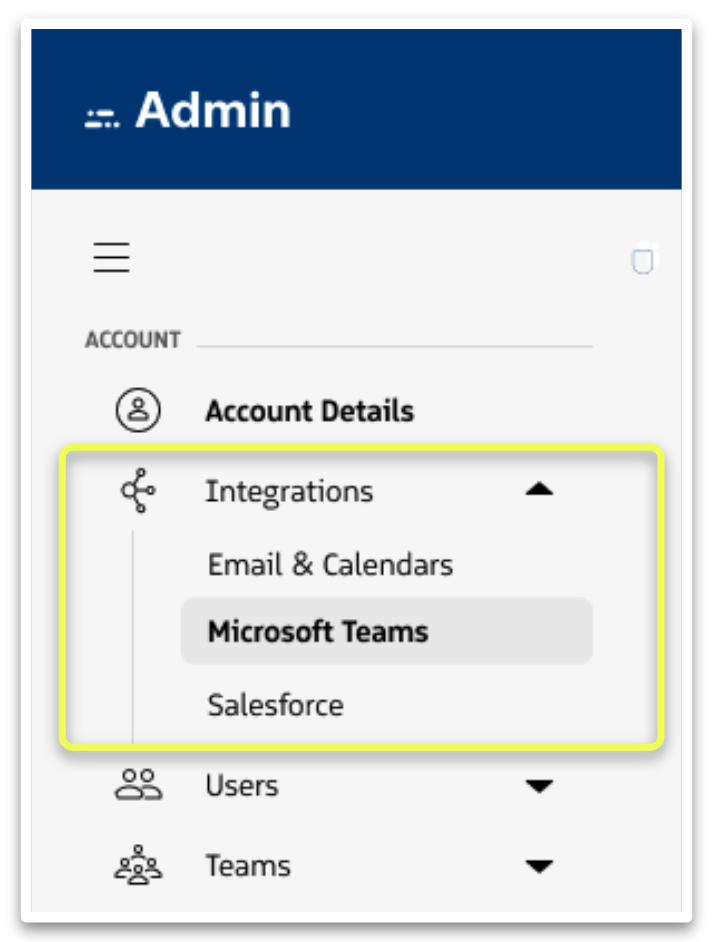Navigate to the Salesforce integration
714x942 pixels.
275,705
